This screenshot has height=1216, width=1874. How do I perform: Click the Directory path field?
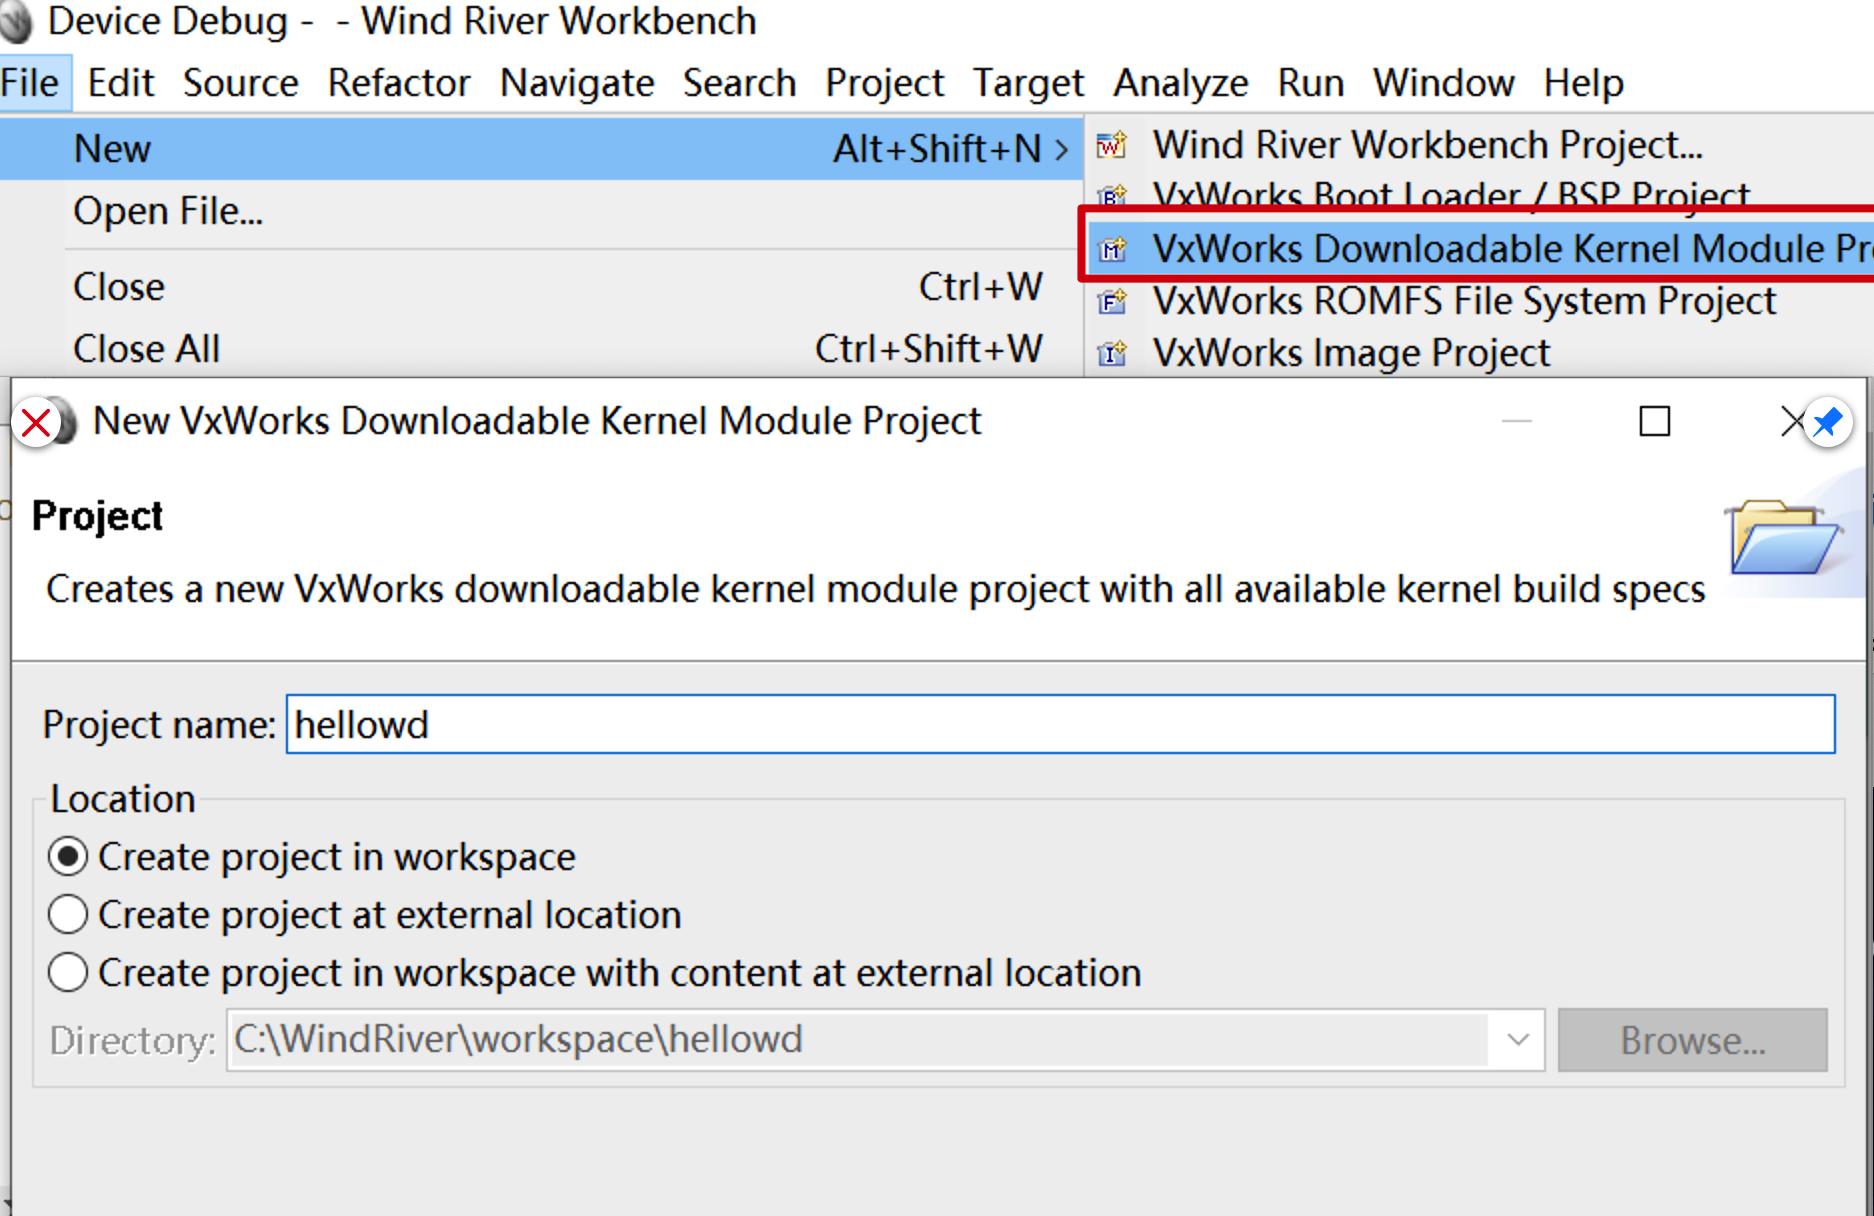[860, 1040]
